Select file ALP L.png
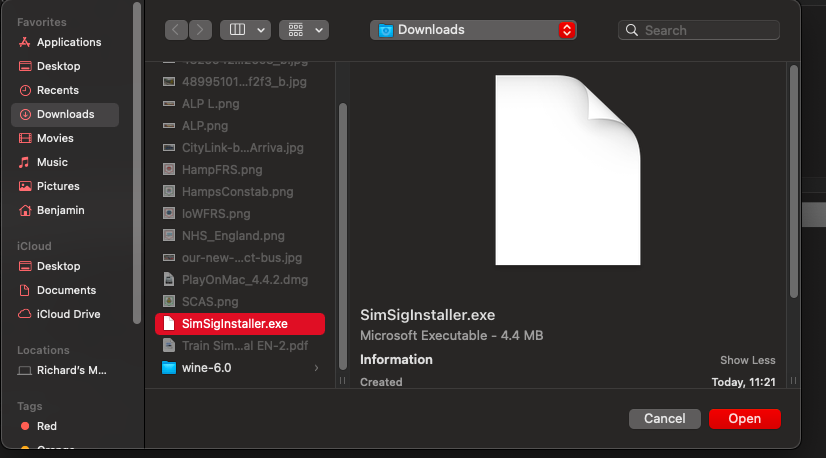The height and width of the screenshot is (458, 826). tap(240, 104)
